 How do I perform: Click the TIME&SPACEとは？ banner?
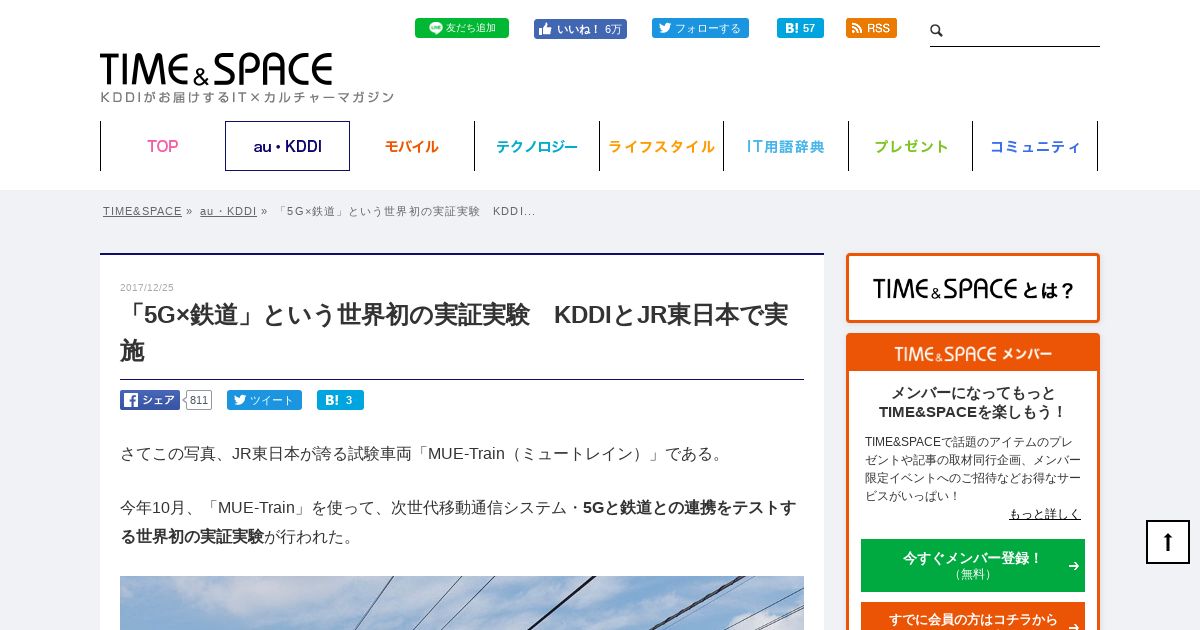tap(973, 288)
